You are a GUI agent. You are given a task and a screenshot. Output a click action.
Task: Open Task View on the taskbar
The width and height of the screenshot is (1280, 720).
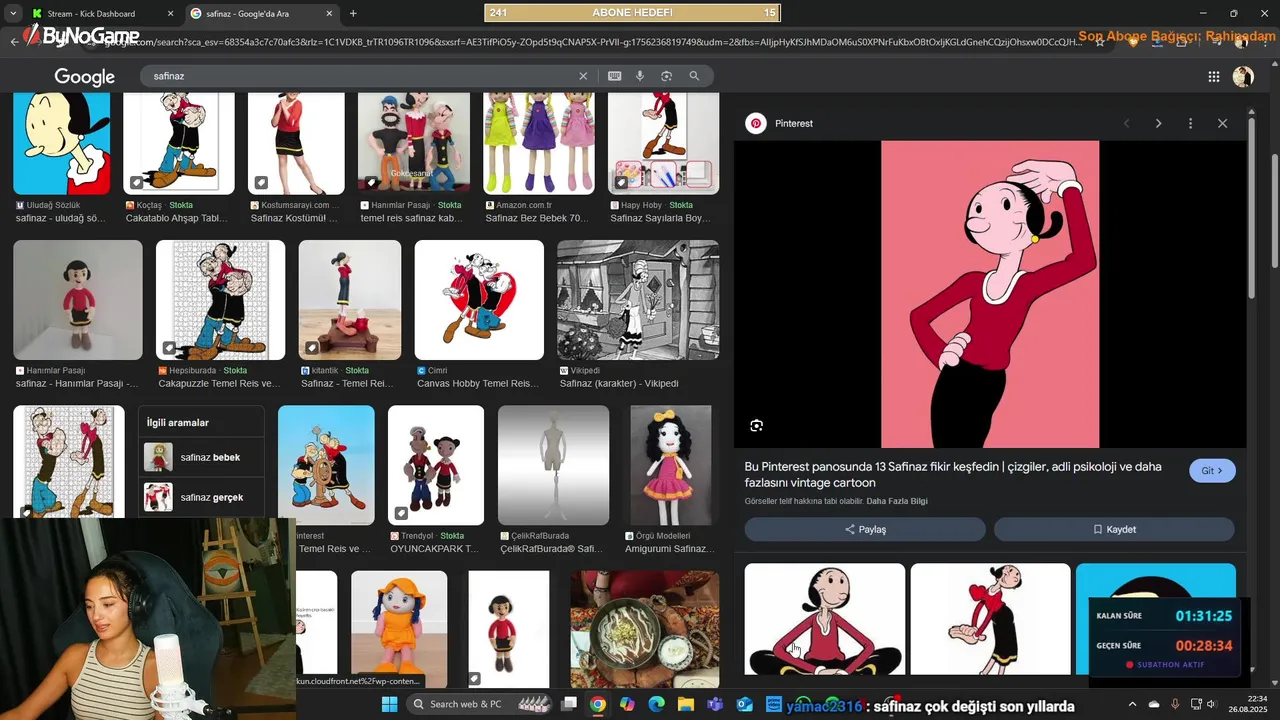click(x=569, y=704)
